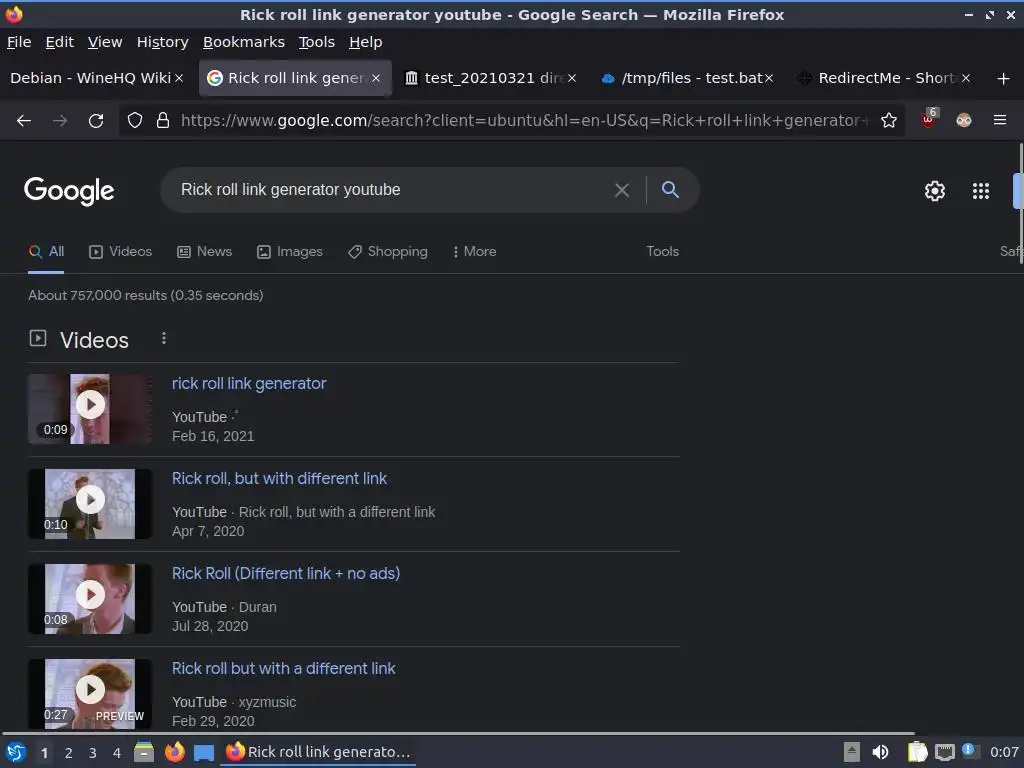The image size is (1024, 768).
Task: Open 'Rick roll, but with different link'
Action: (x=279, y=478)
